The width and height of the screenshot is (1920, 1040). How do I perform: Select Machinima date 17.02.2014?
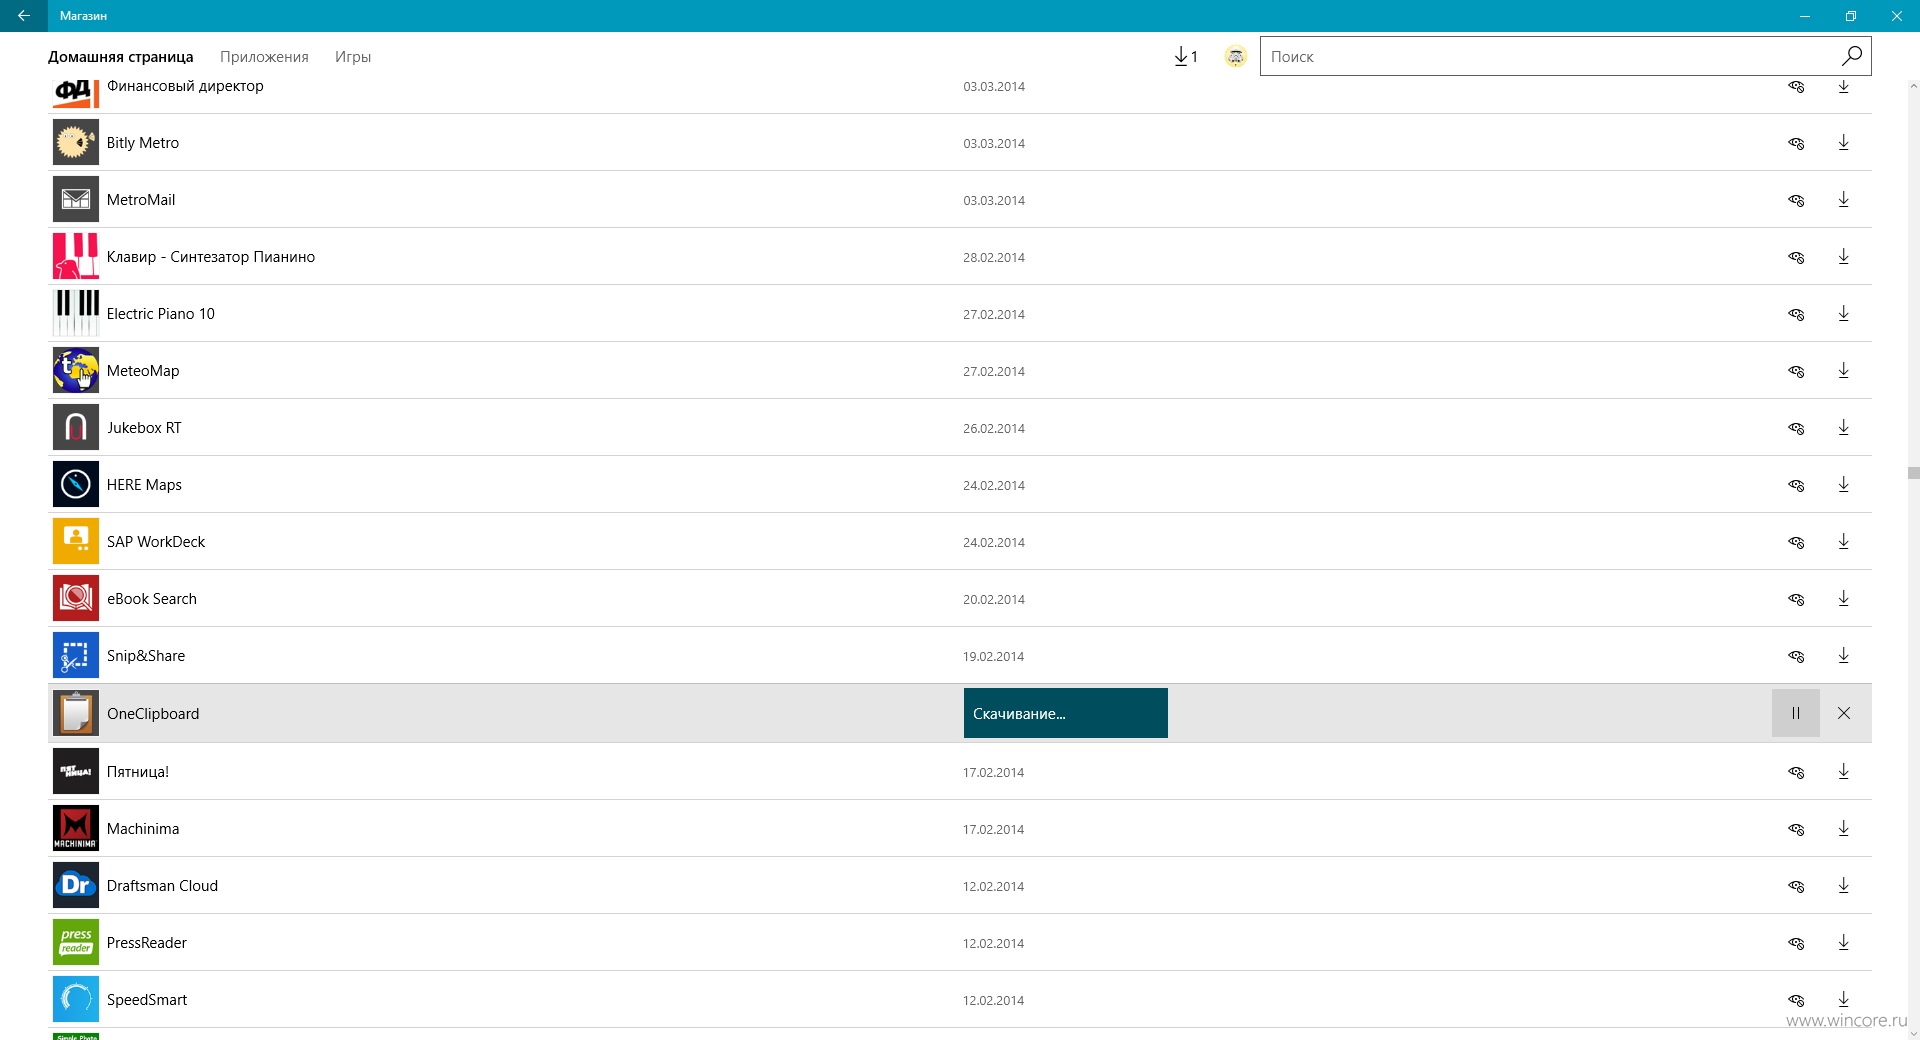[x=994, y=830]
